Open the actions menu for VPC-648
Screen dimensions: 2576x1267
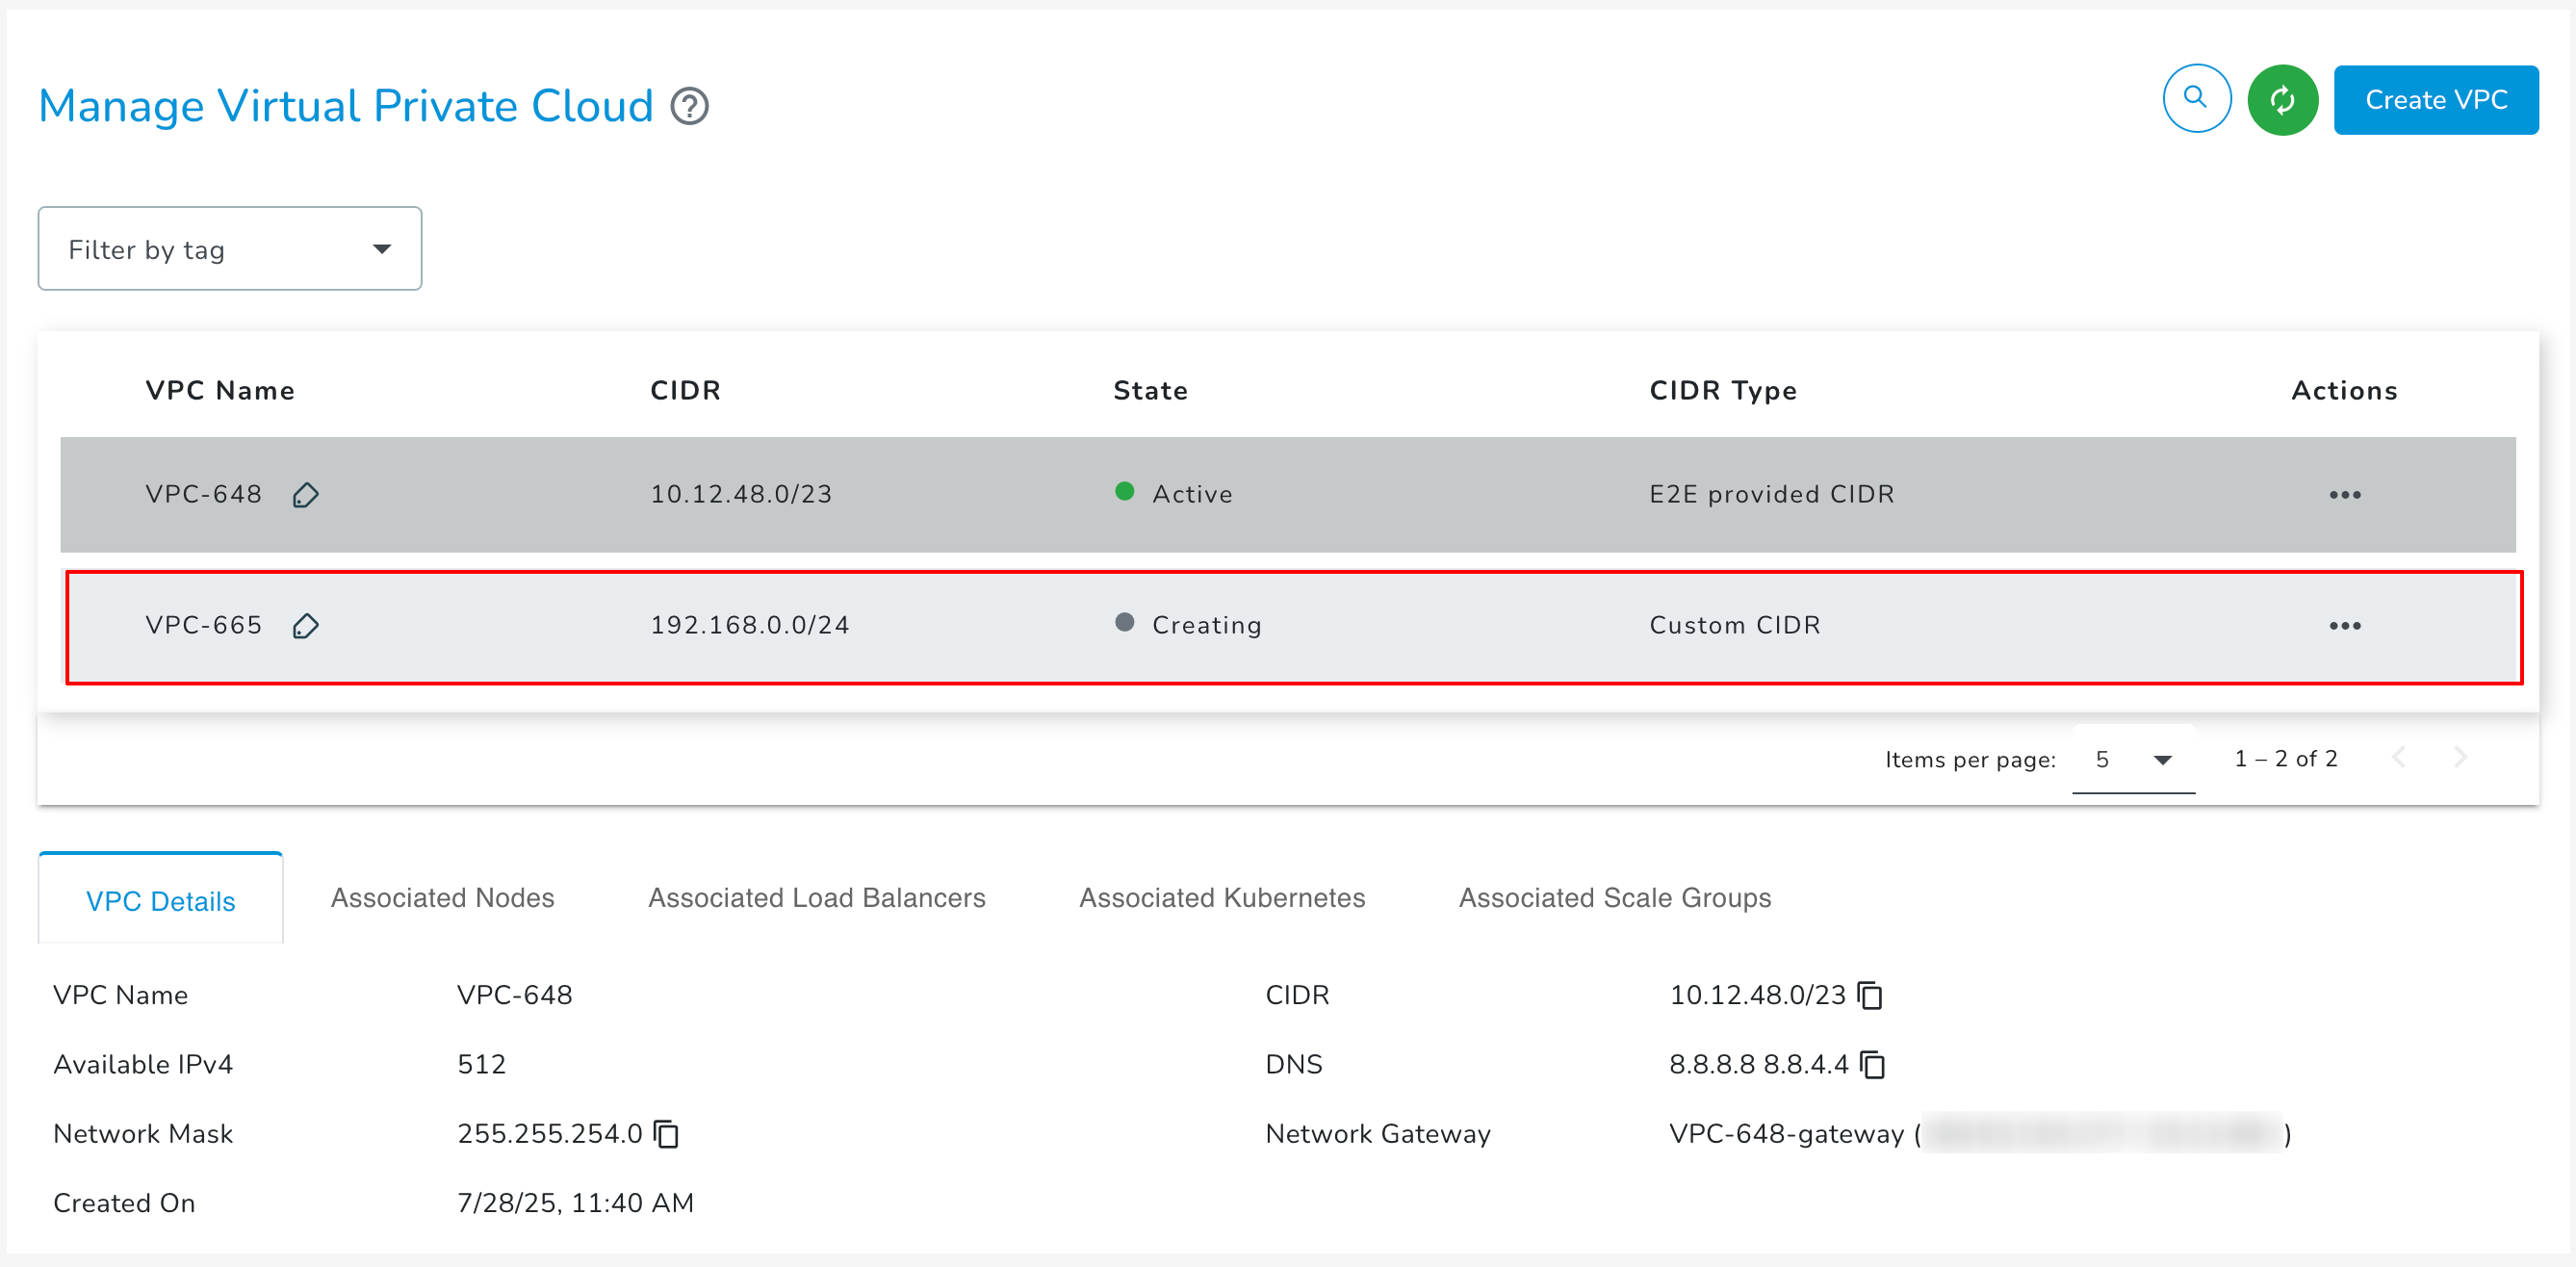pos(2345,494)
